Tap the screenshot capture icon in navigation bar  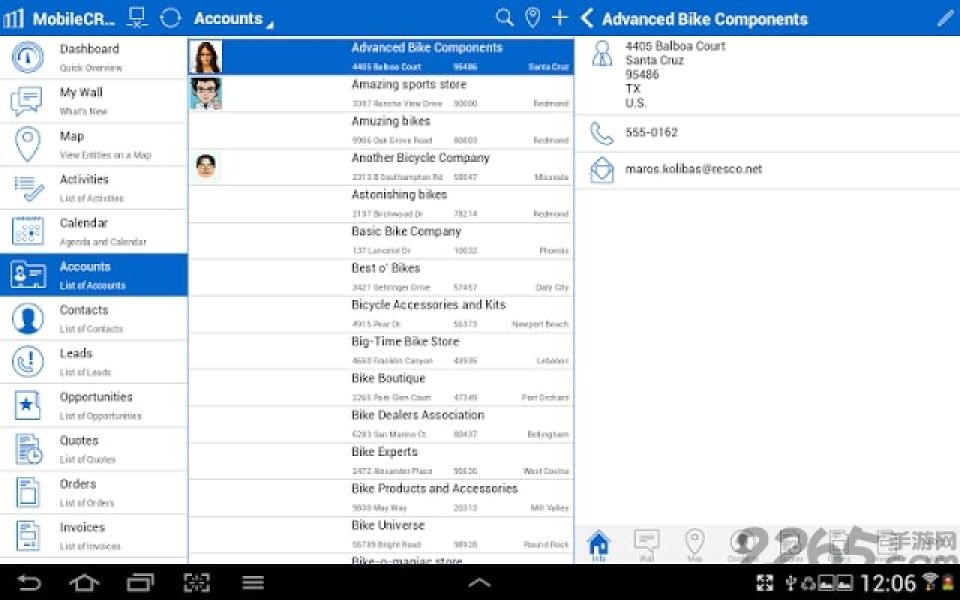click(x=197, y=582)
